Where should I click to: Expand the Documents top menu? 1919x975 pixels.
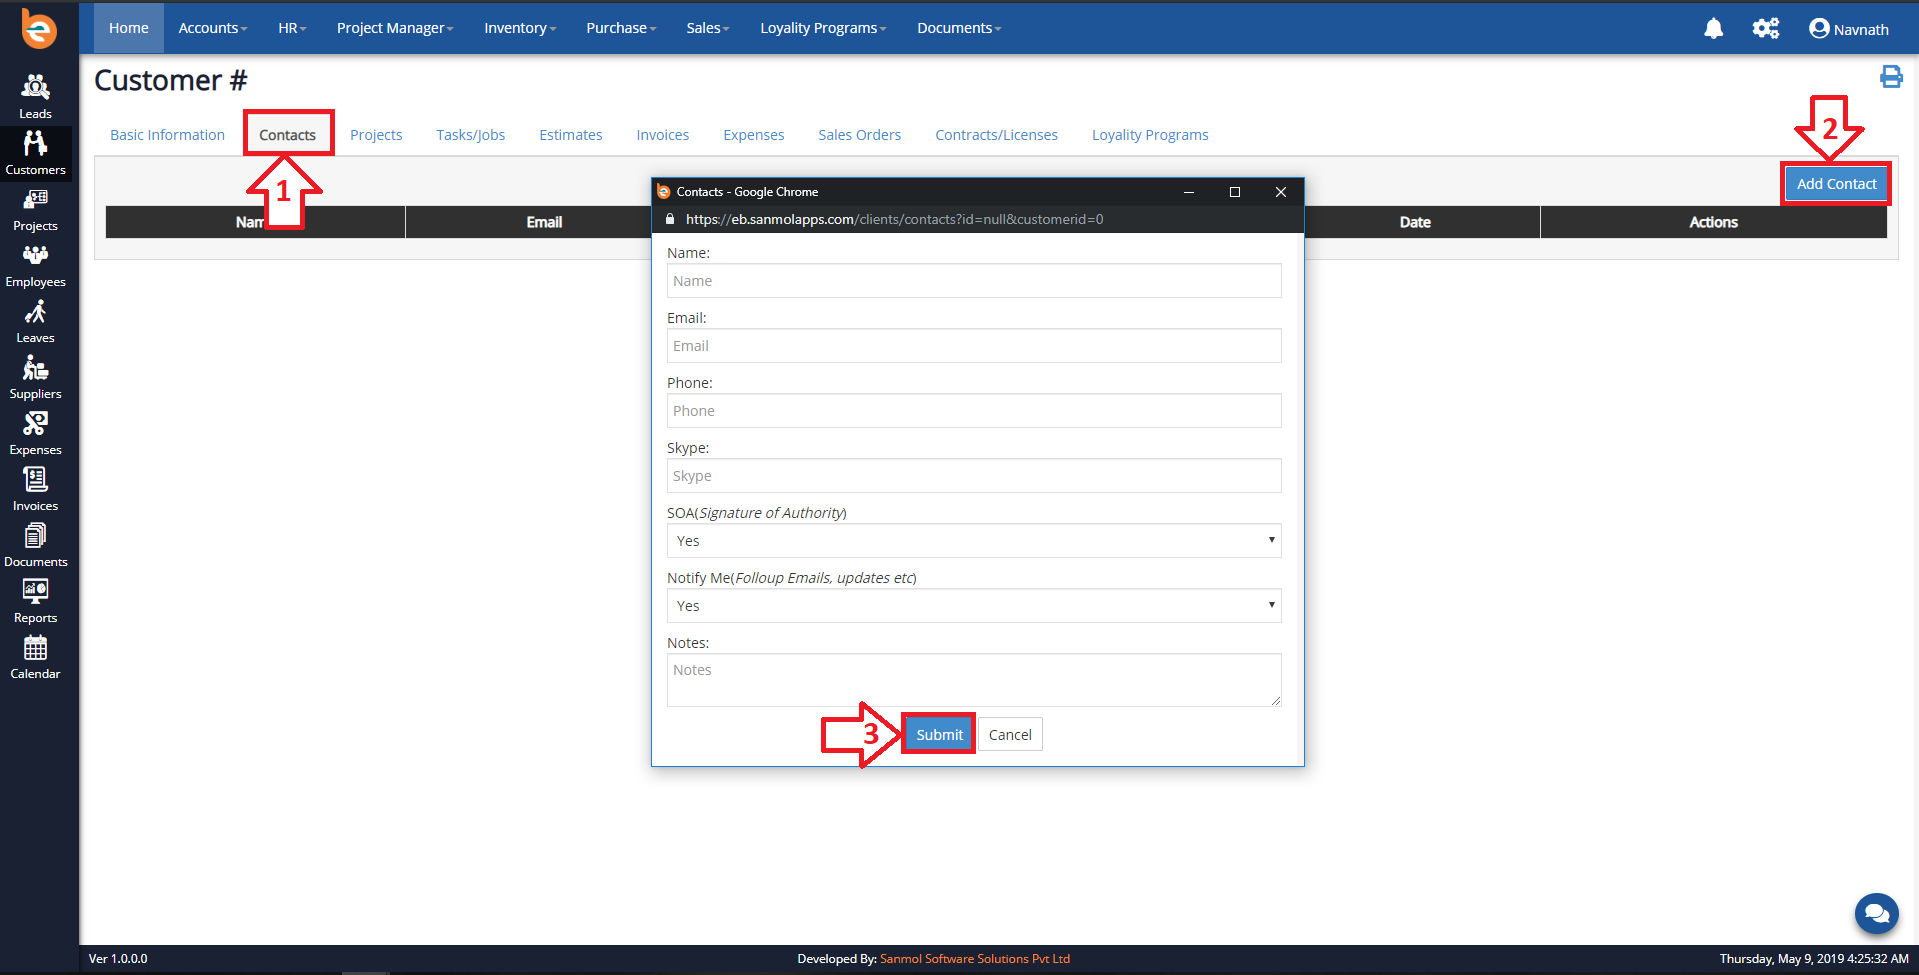pos(959,28)
